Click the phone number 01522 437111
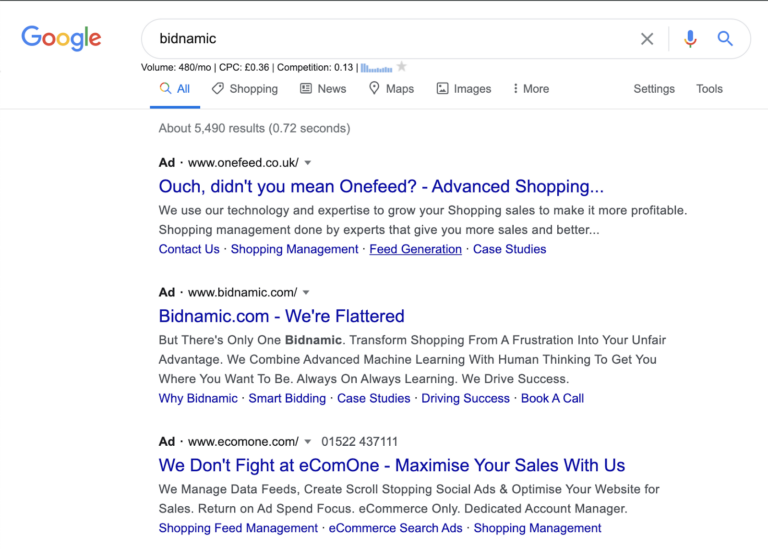 [359, 442]
